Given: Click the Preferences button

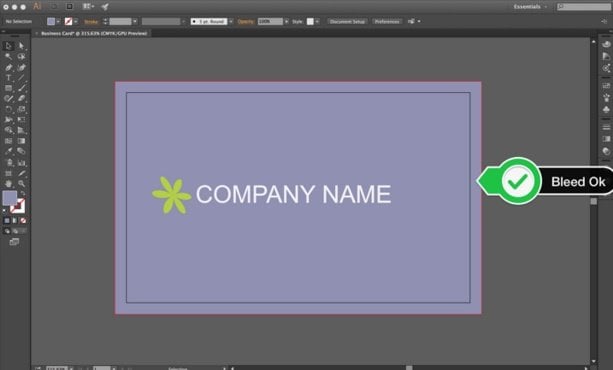Looking at the screenshot, I should [387, 22].
